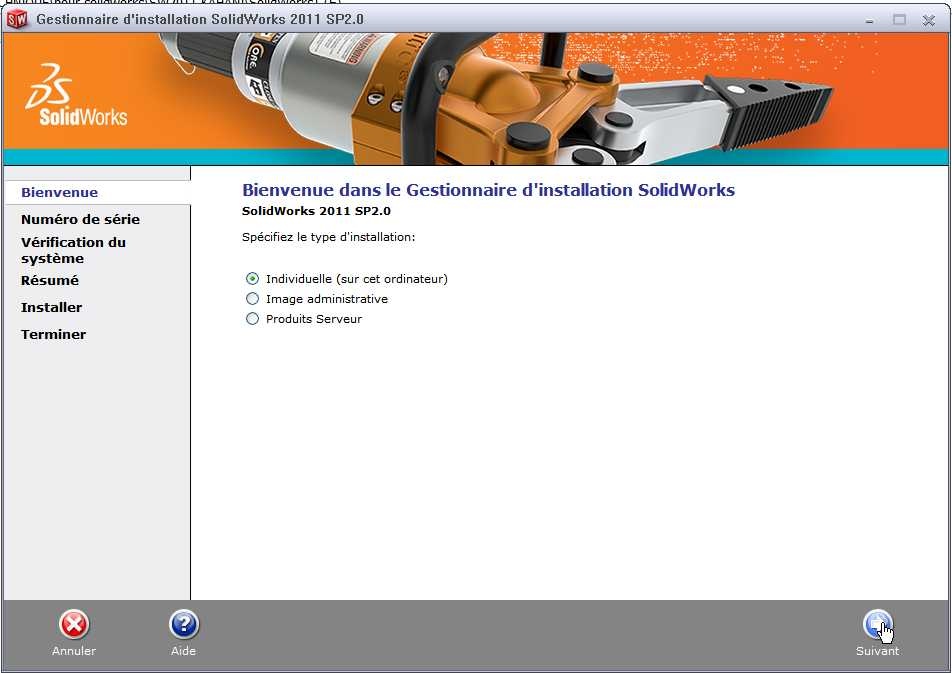
Task: Click the window title Gestionnaire d'installation SolidWorks 2011
Action: point(200,19)
